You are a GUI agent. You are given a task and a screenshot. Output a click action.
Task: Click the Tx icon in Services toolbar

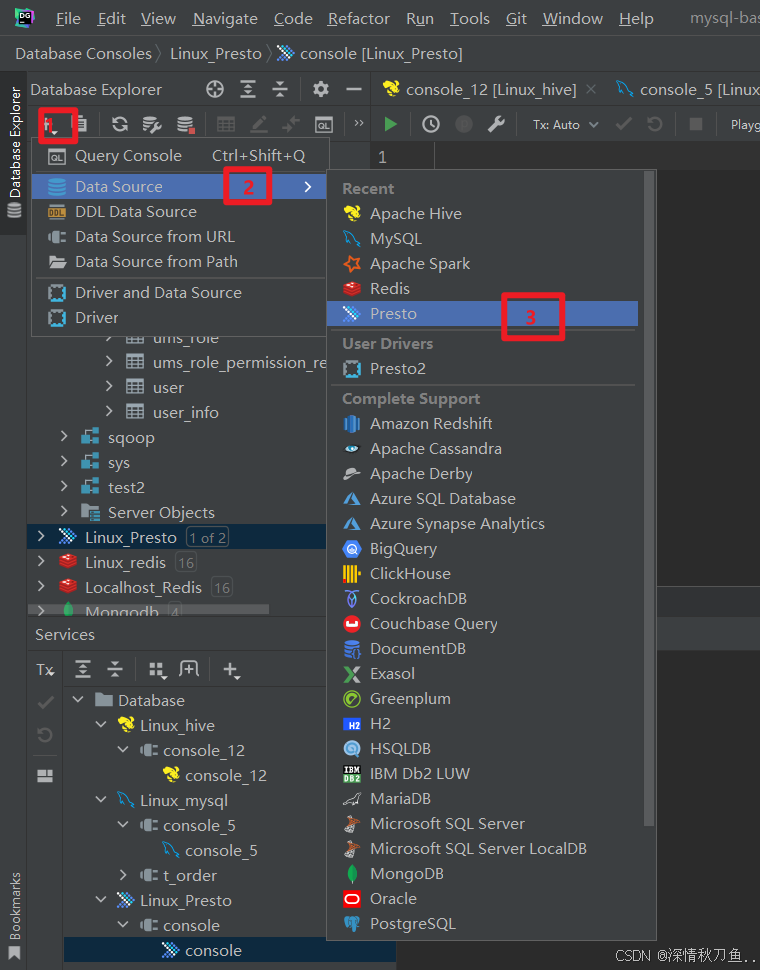(45, 670)
